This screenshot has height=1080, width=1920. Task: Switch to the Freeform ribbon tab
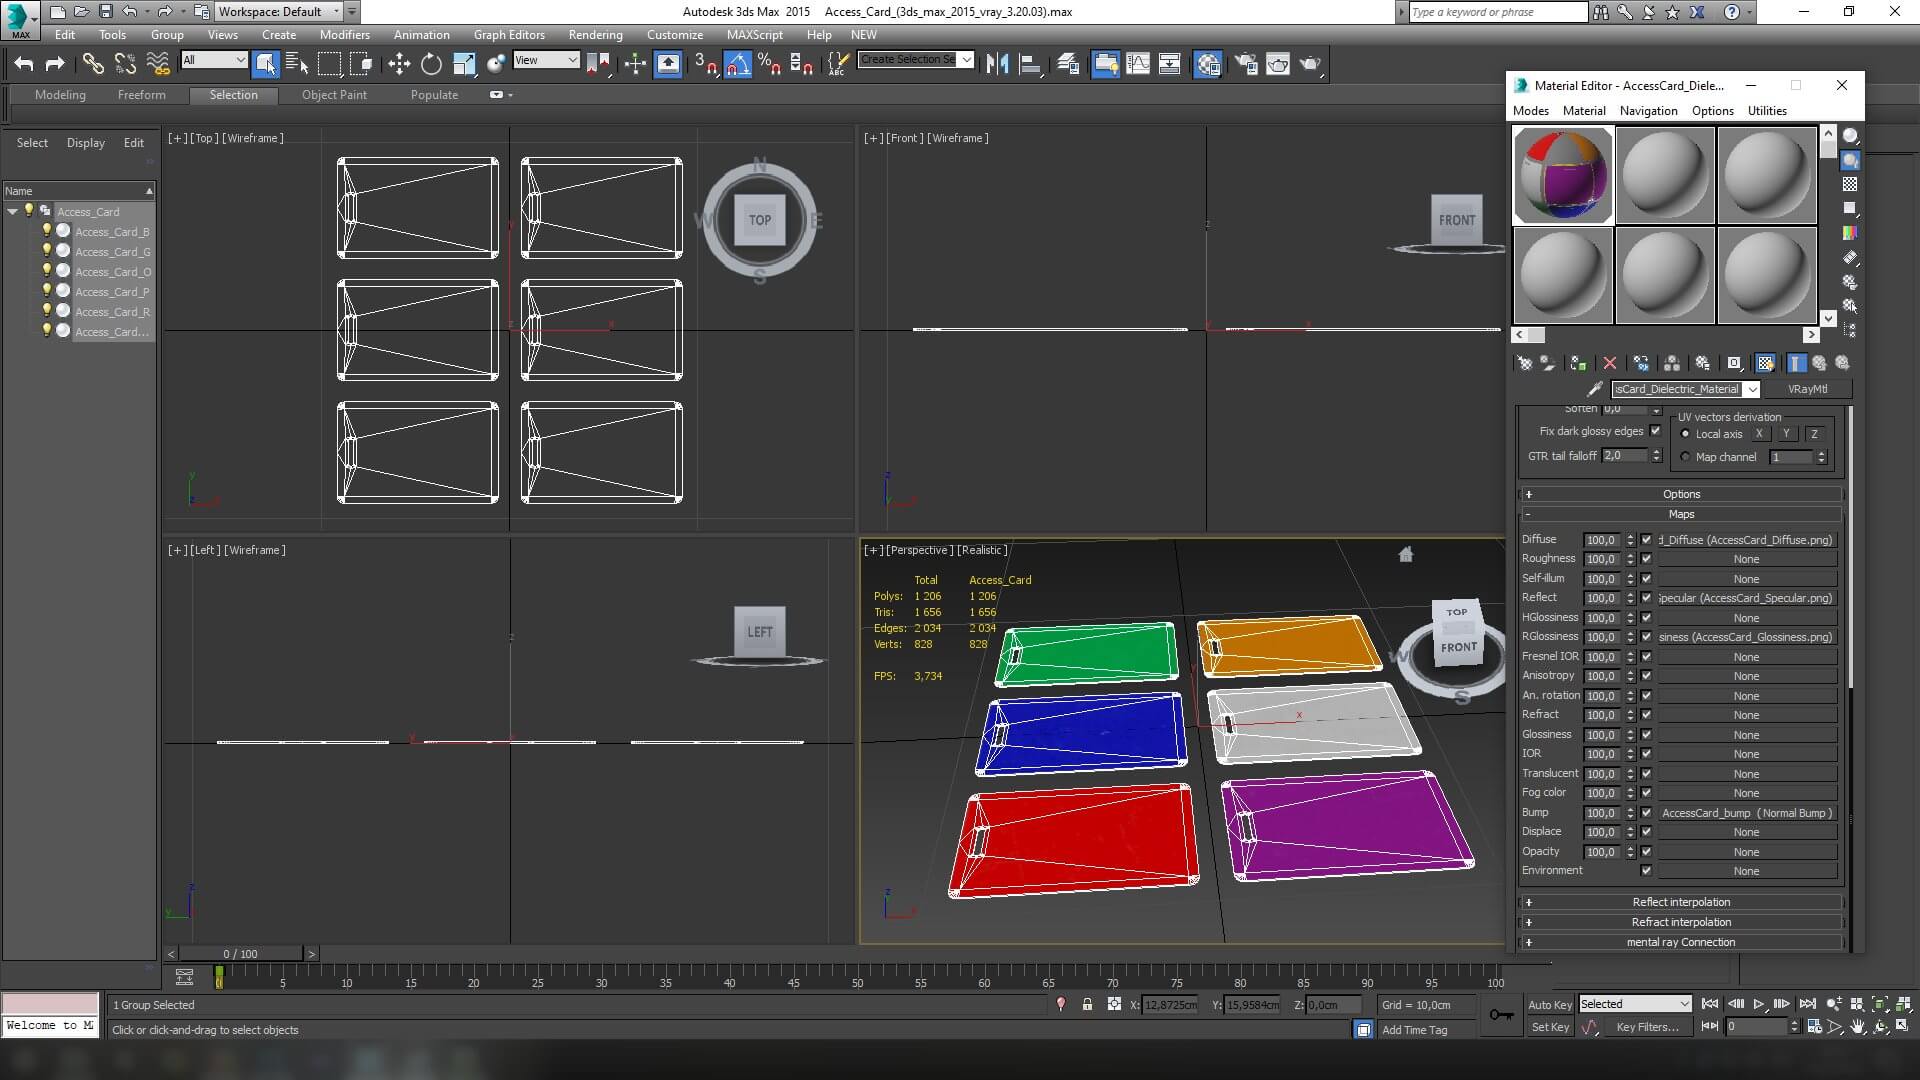click(141, 95)
